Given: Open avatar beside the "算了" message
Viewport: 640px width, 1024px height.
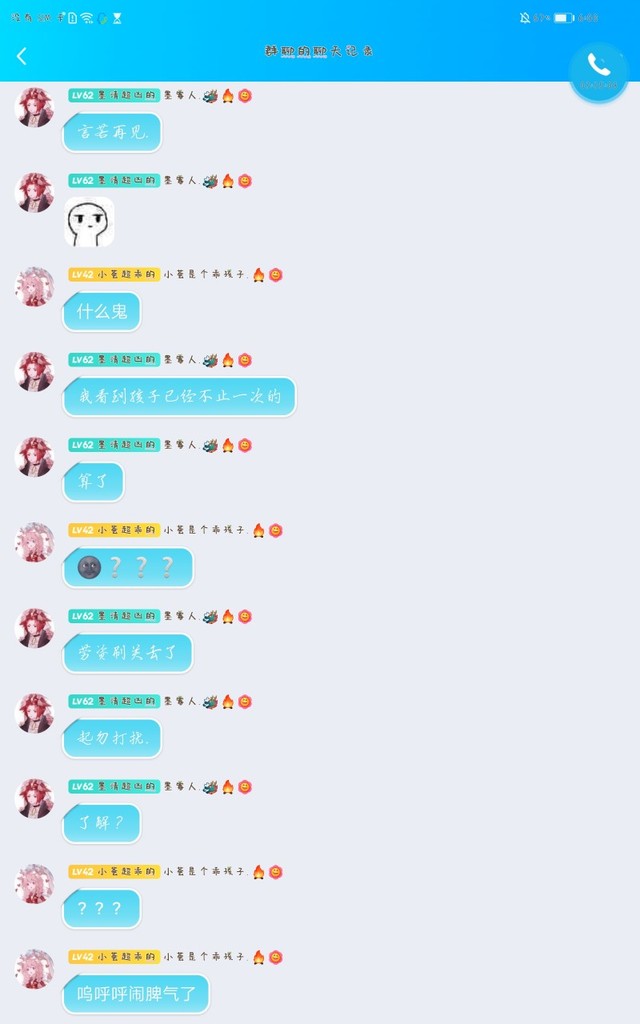Looking at the screenshot, I should point(35,457).
